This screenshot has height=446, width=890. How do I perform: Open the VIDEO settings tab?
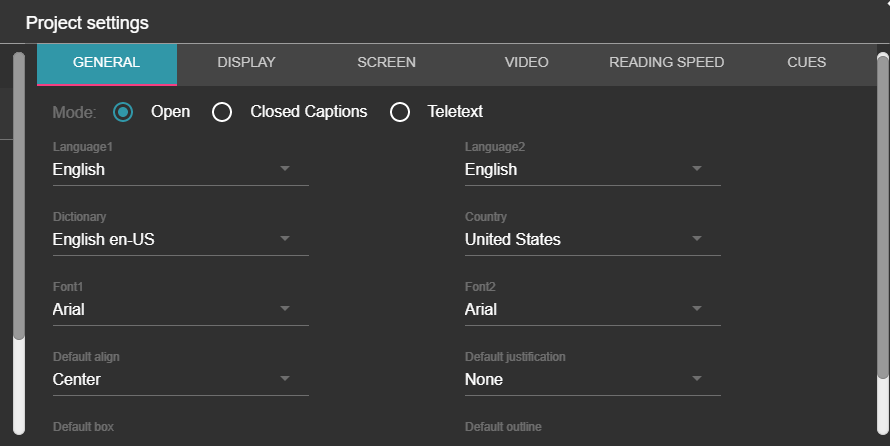click(x=526, y=62)
